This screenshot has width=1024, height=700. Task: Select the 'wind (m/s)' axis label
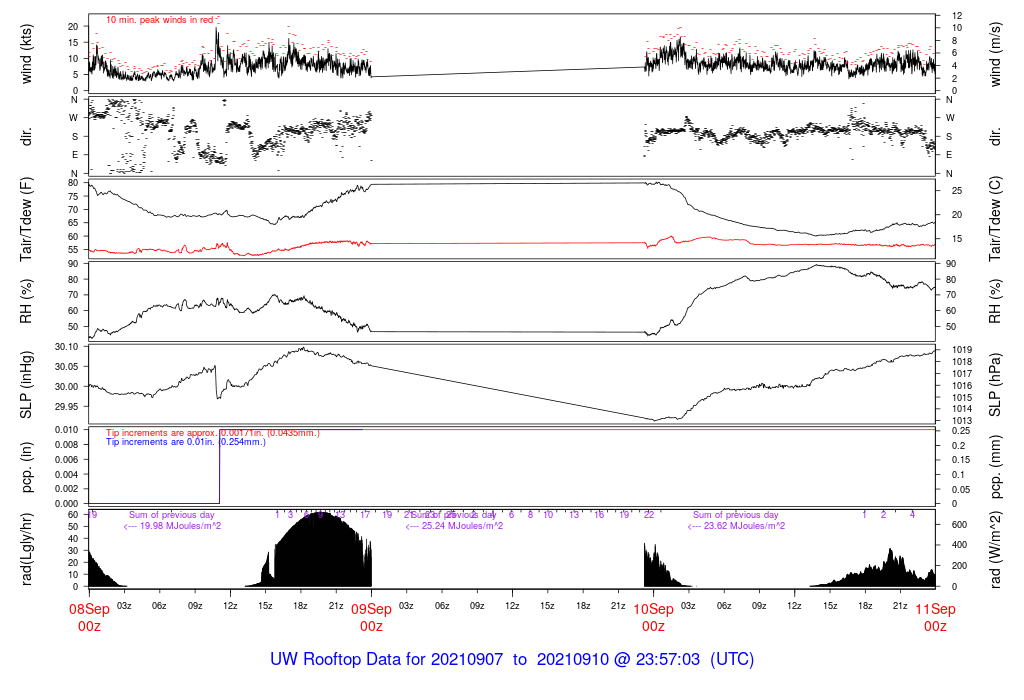(995, 54)
